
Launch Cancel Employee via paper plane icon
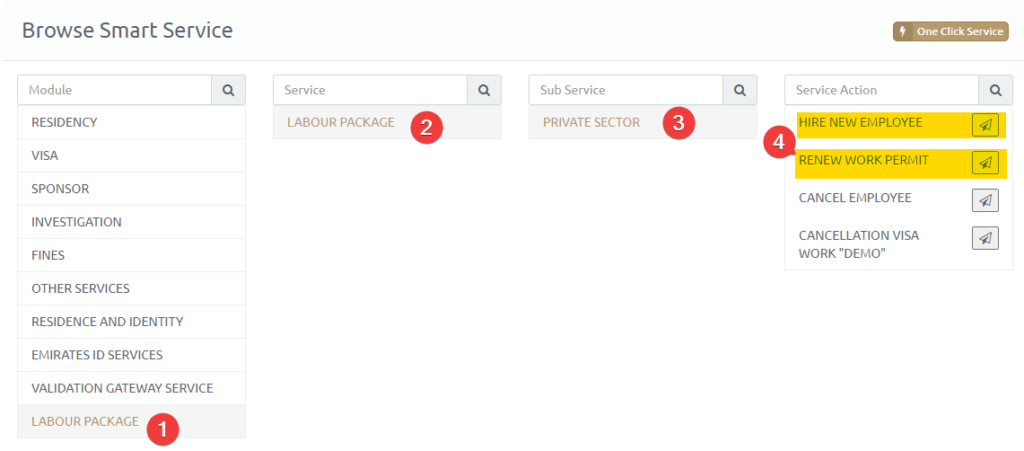click(x=985, y=200)
